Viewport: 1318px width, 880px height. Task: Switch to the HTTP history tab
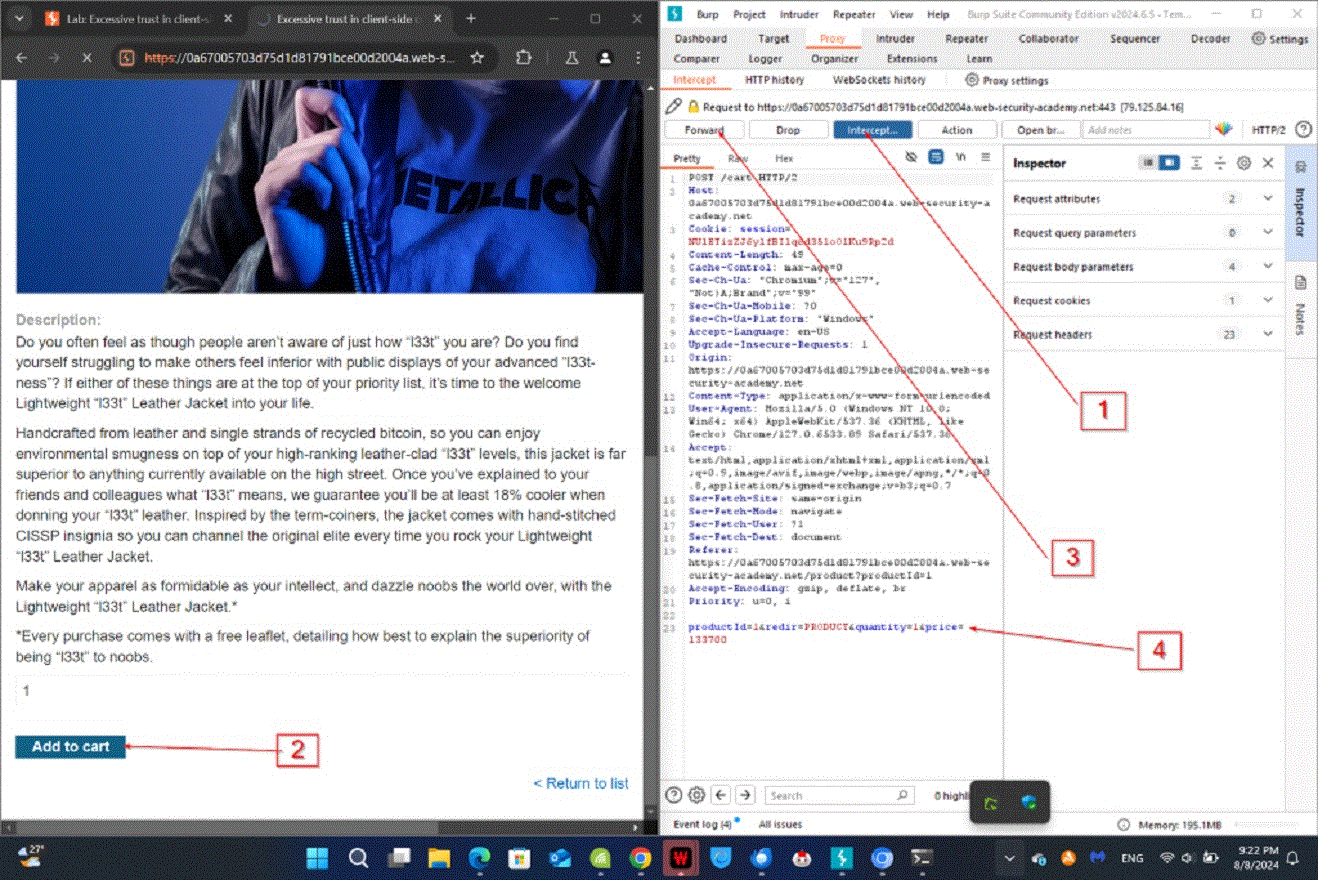774,80
